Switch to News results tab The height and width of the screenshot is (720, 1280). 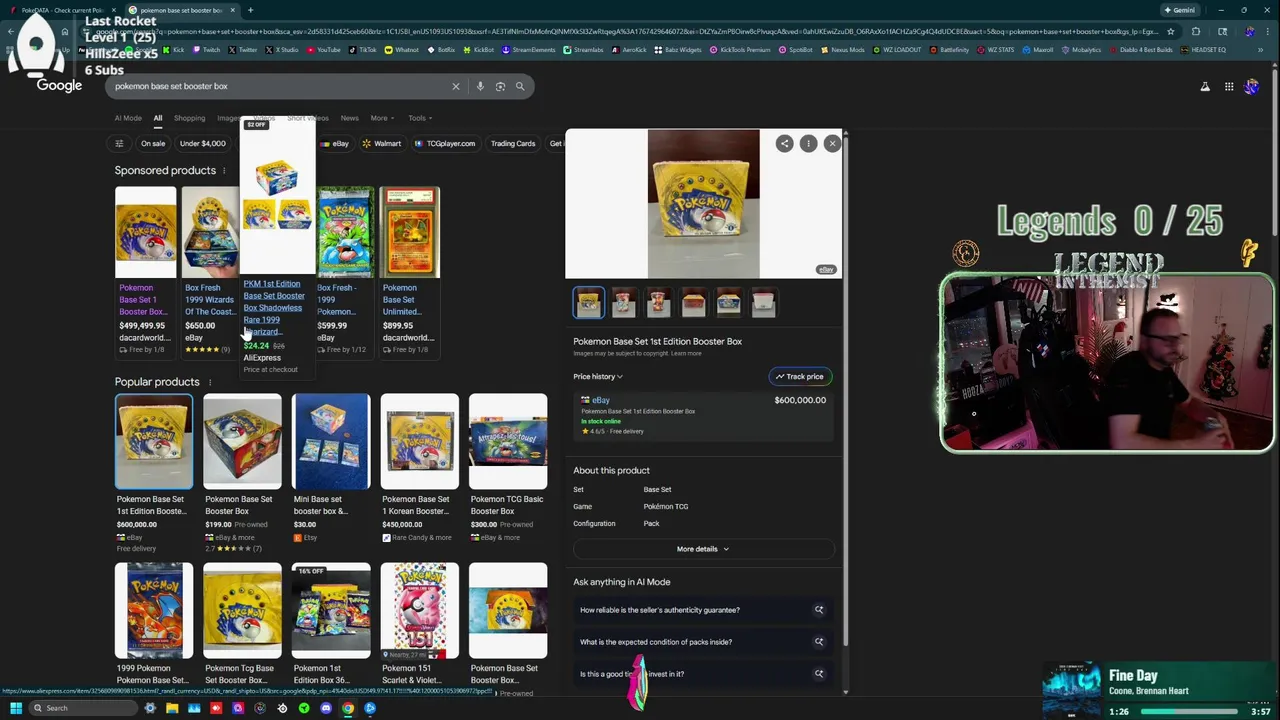[x=349, y=118]
